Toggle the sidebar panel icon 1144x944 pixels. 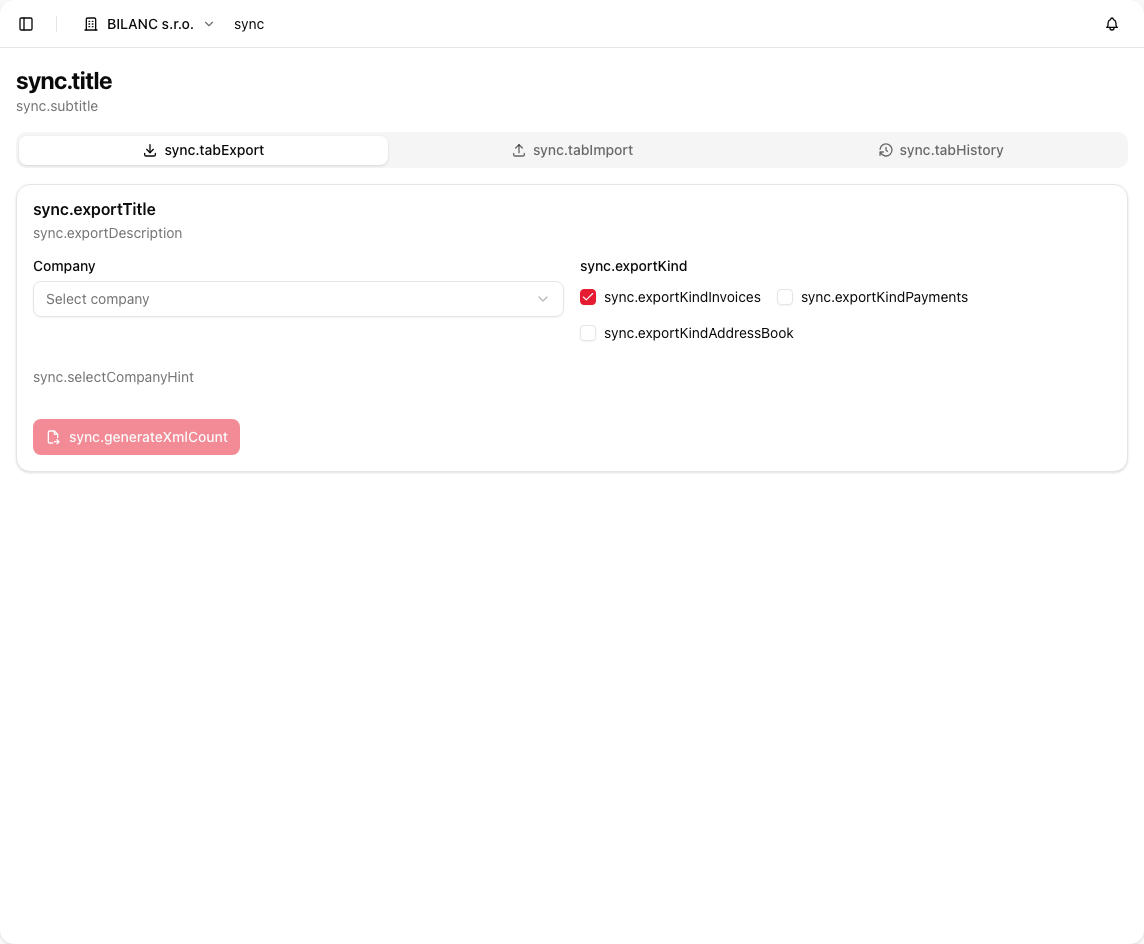pos(26,24)
